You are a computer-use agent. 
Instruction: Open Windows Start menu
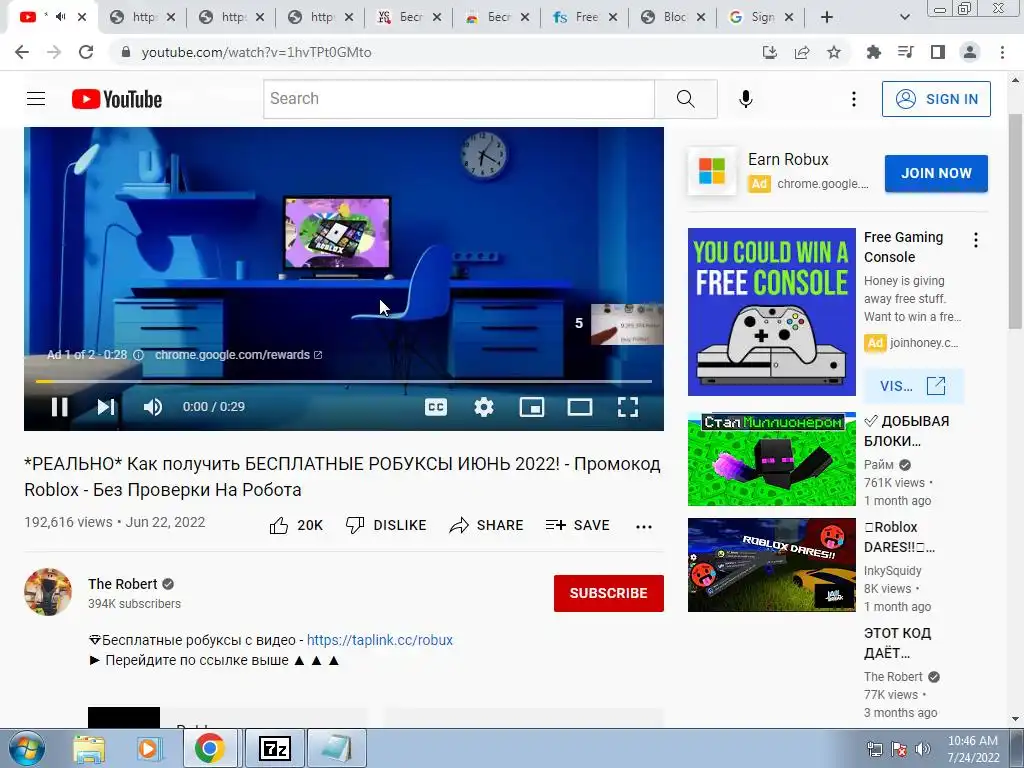click(26, 748)
